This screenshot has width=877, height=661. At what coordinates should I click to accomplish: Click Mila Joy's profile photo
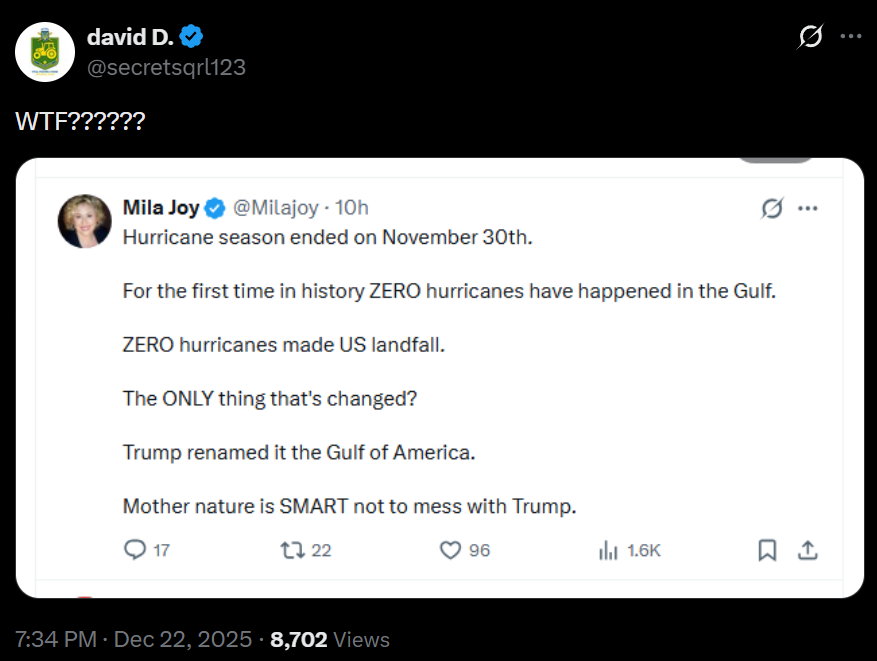85,220
